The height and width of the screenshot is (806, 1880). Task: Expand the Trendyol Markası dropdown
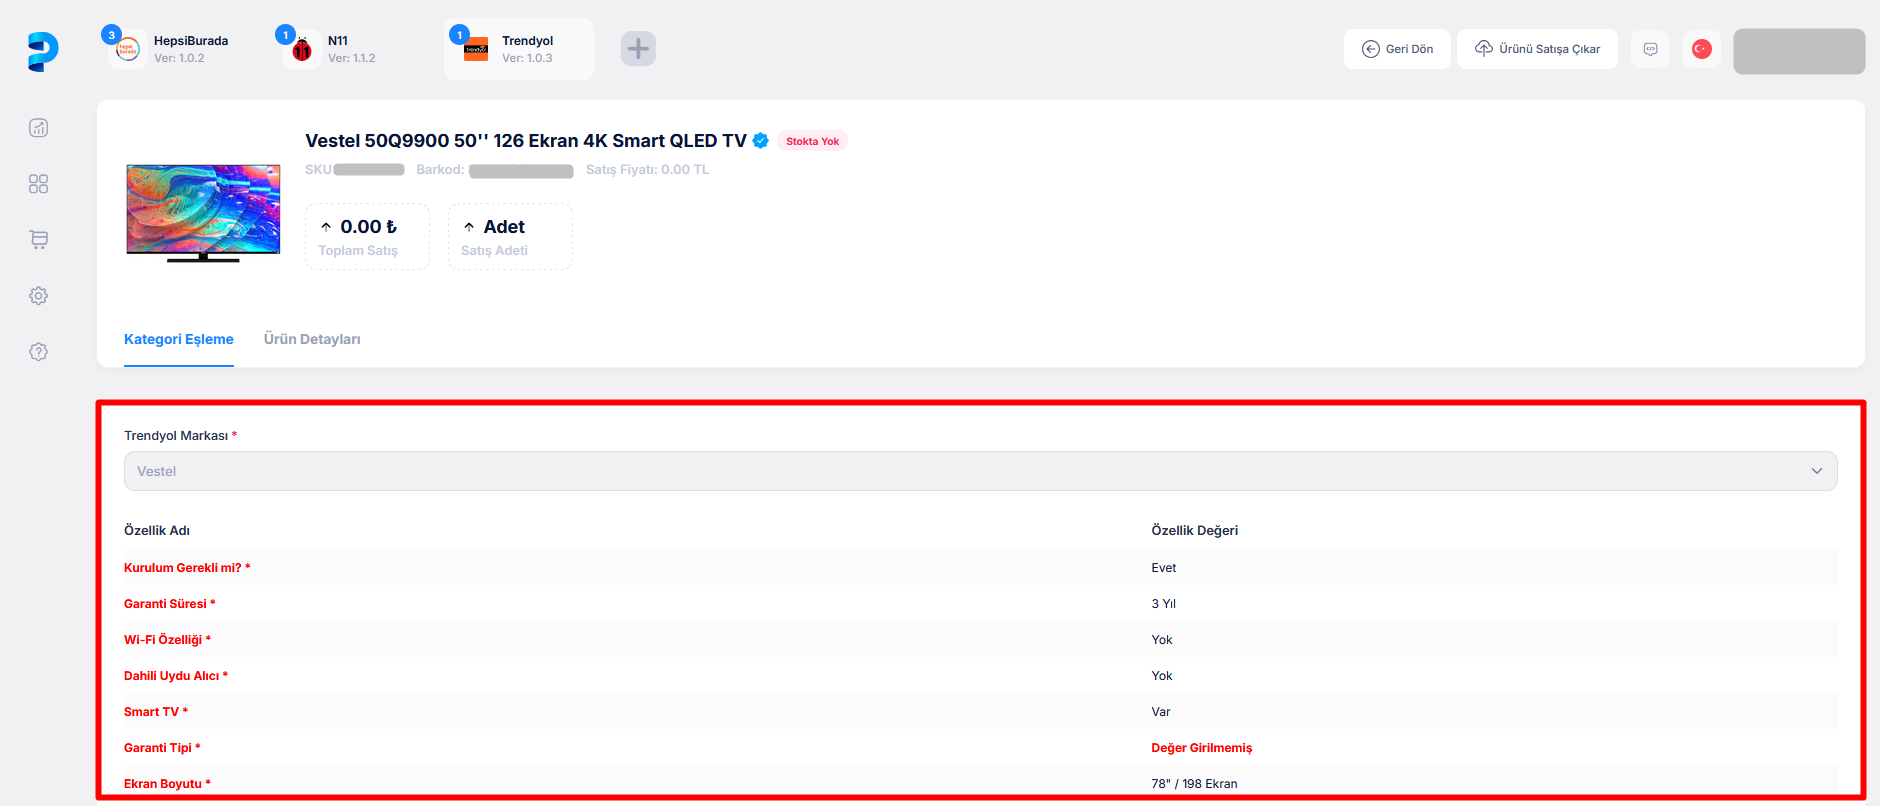(980, 471)
